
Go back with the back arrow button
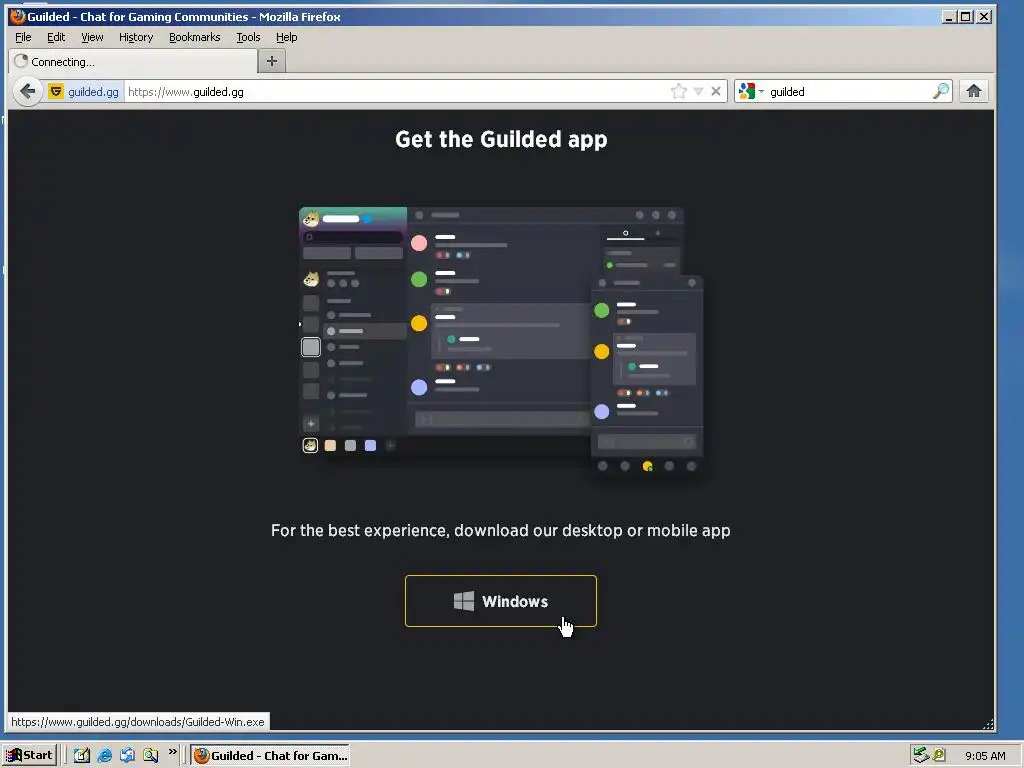(x=27, y=91)
